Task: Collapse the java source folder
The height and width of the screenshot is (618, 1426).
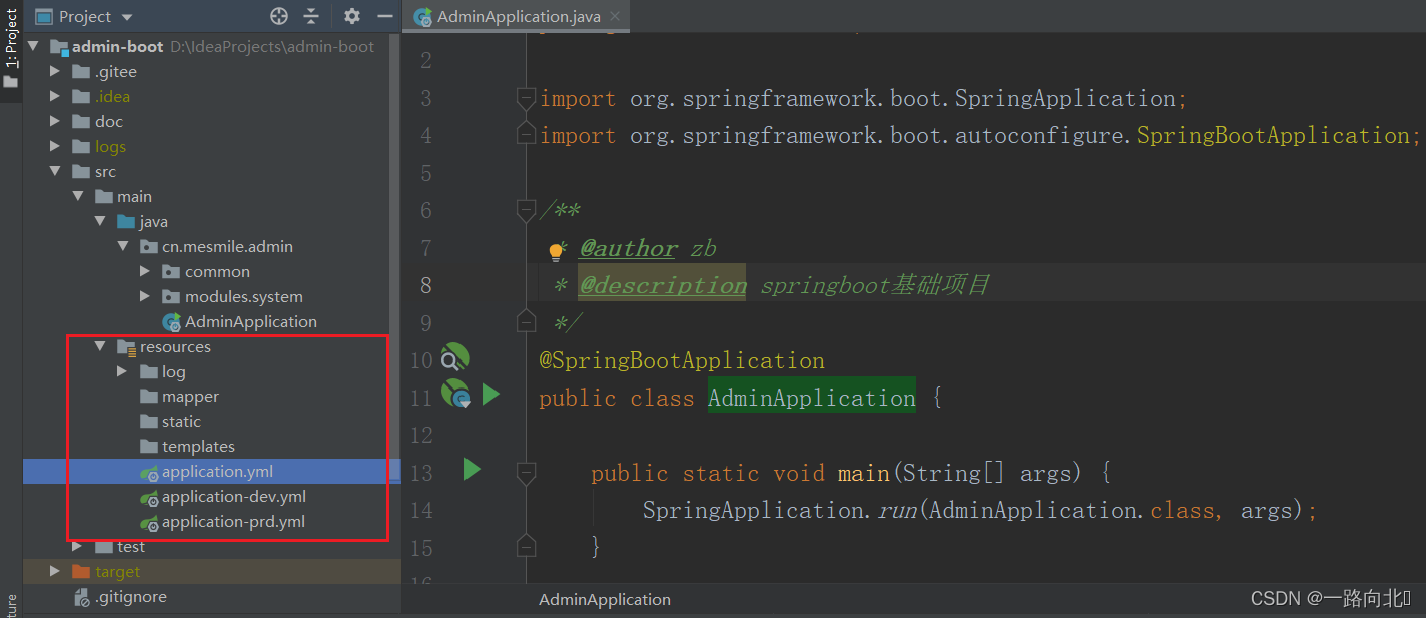Action: click(100, 222)
